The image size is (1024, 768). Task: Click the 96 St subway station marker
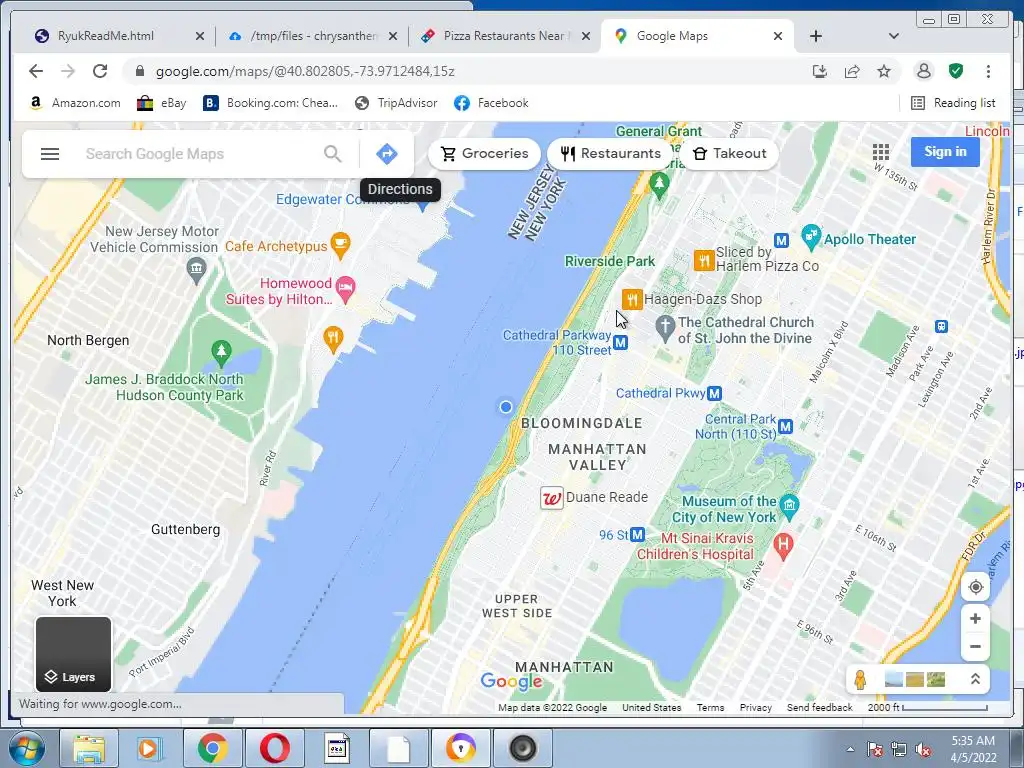click(637, 535)
